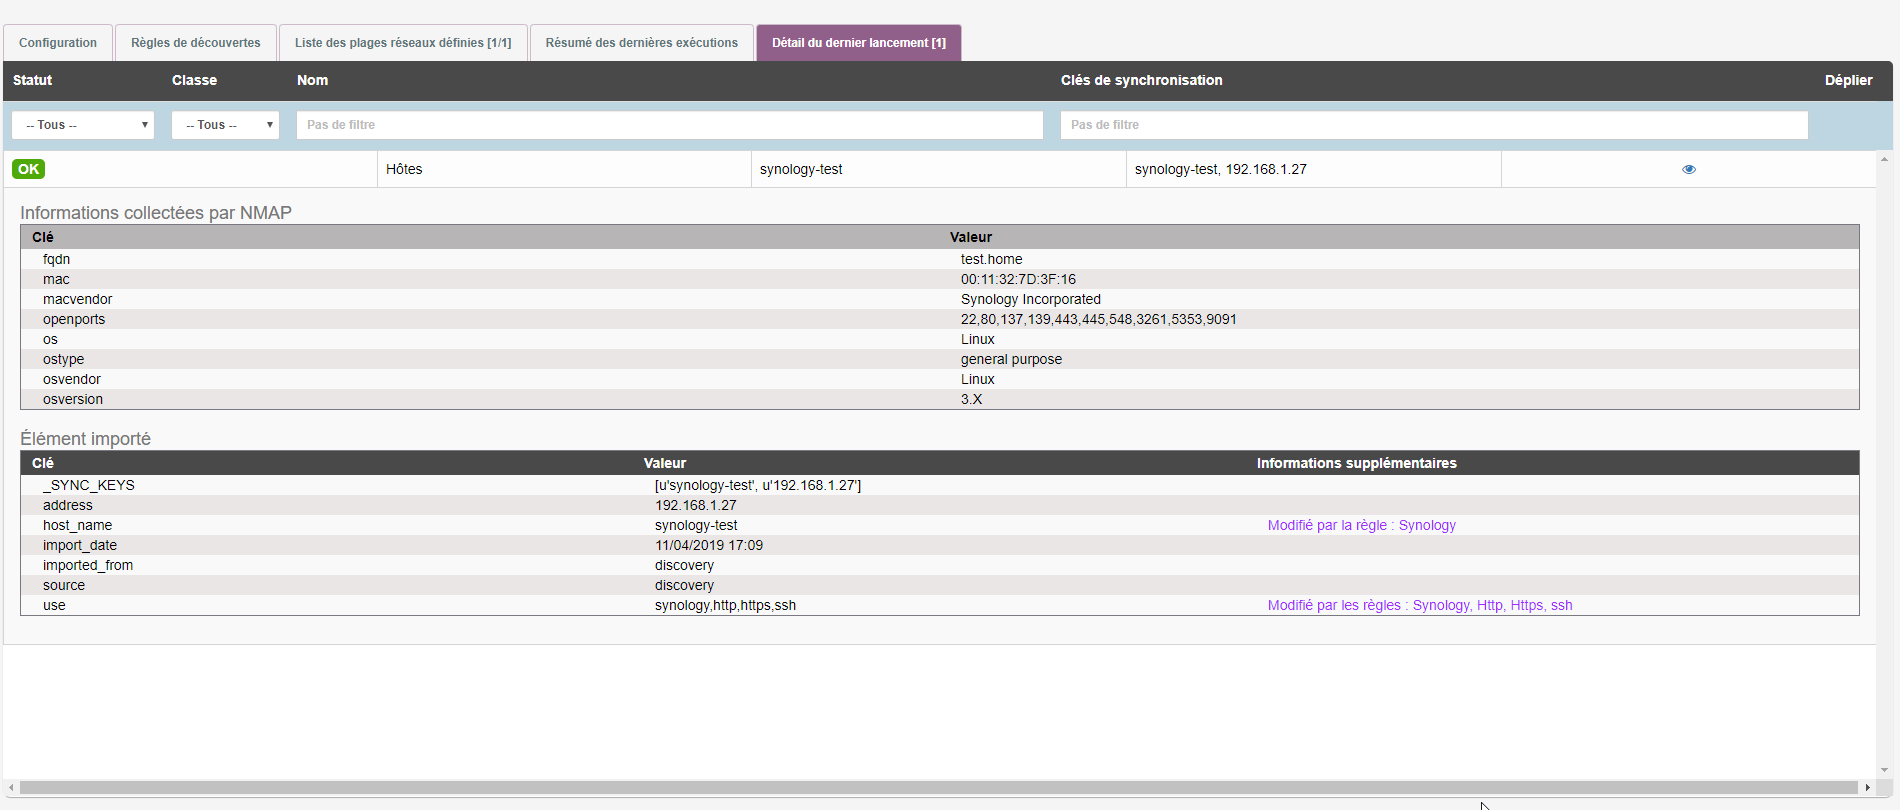The height and width of the screenshot is (810, 1900).
Task: Click the Hôtes class cell
Action: click(x=404, y=169)
